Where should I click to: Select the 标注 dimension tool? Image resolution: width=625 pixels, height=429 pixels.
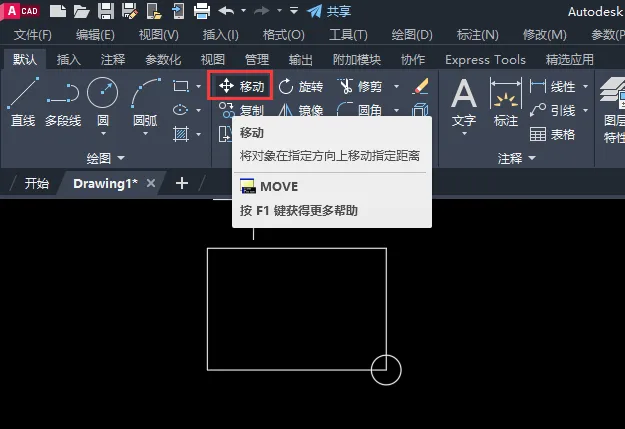[x=505, y=102]
